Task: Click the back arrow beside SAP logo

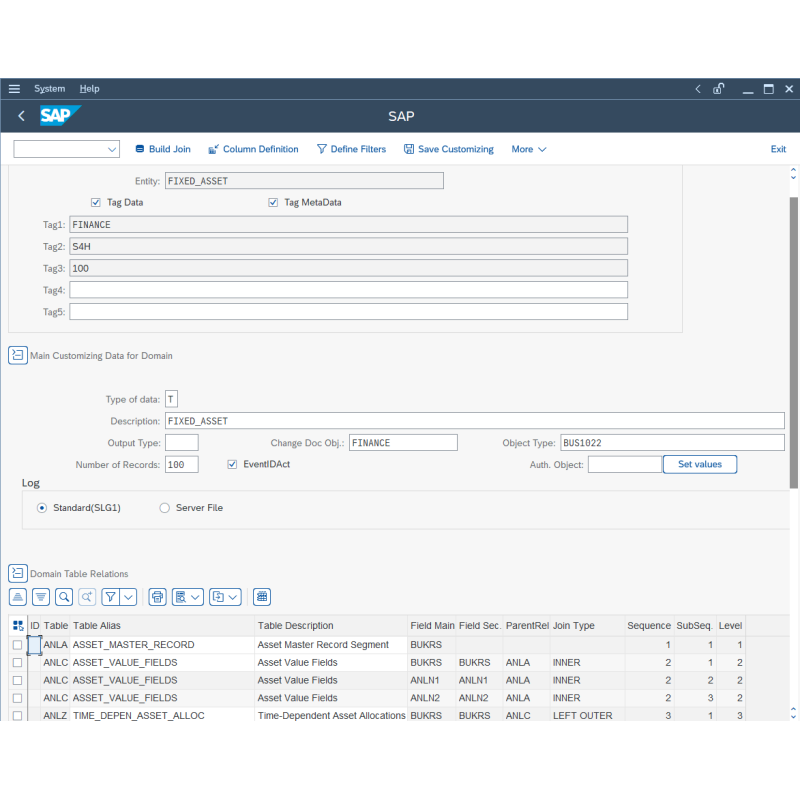Action: tap(21, 116)
